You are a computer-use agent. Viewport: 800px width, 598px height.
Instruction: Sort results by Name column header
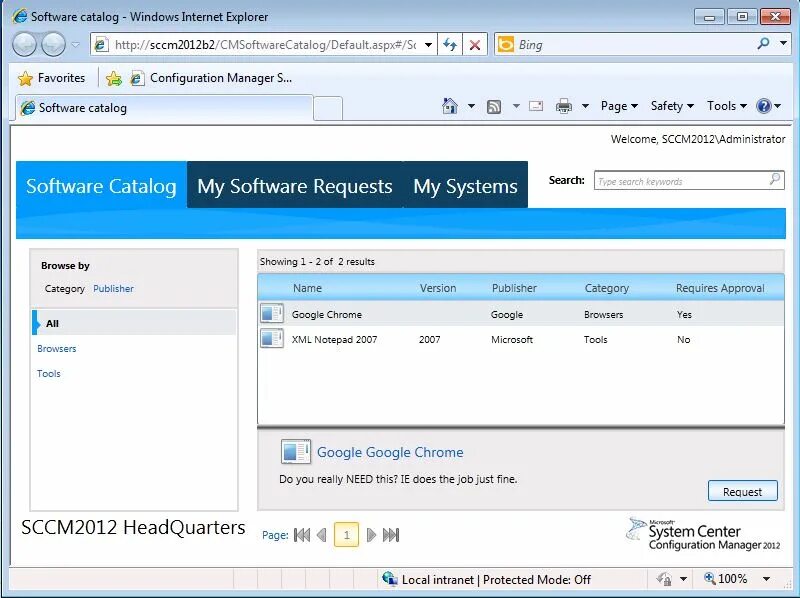(x=307, y=288)
